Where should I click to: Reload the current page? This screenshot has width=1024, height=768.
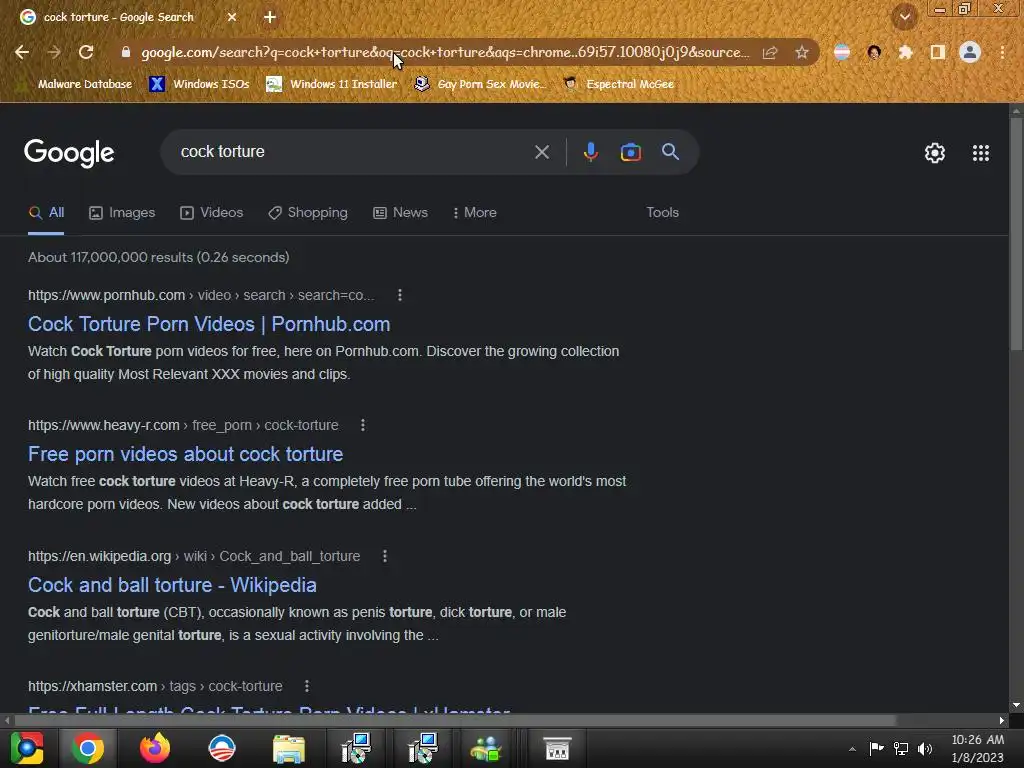coord(86,52)
